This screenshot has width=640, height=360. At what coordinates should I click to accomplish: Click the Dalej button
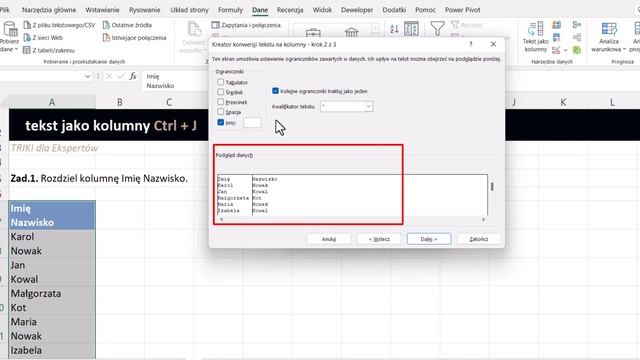[x=429, y=239]
